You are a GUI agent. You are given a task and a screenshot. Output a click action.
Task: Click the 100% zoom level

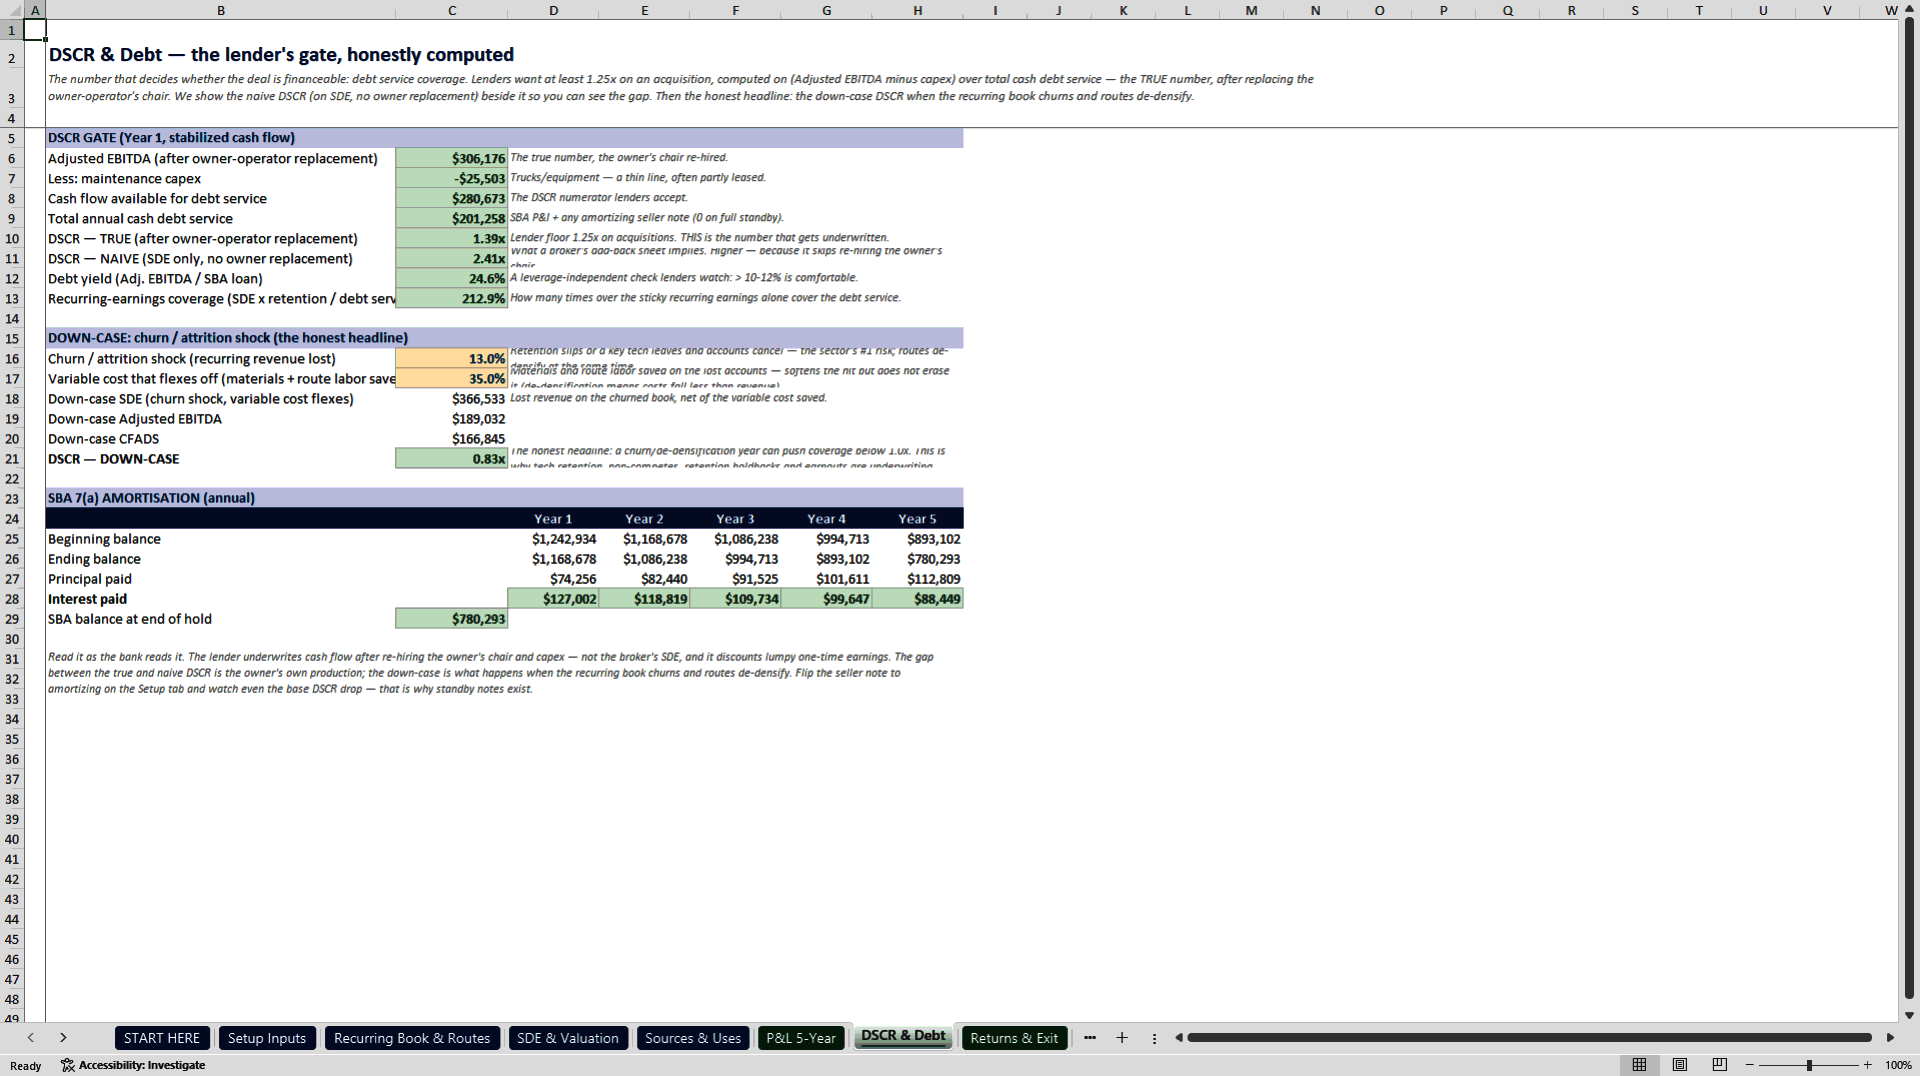1898,1065
